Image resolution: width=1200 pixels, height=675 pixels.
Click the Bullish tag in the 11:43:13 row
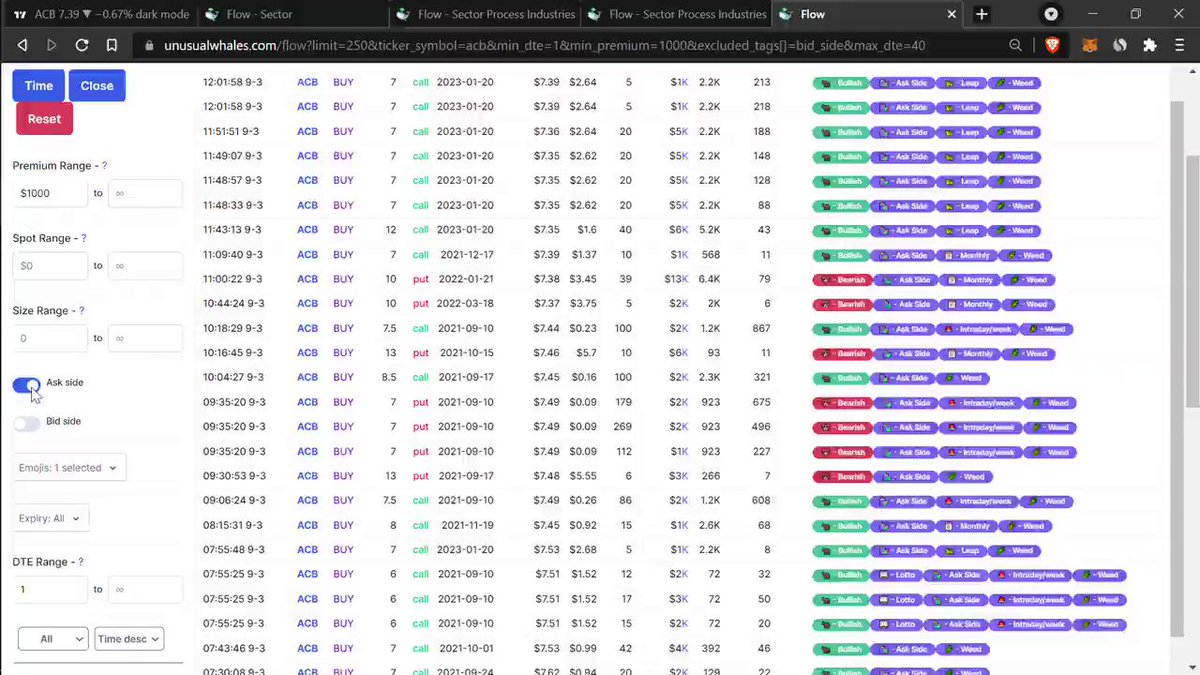coord(840,231)
